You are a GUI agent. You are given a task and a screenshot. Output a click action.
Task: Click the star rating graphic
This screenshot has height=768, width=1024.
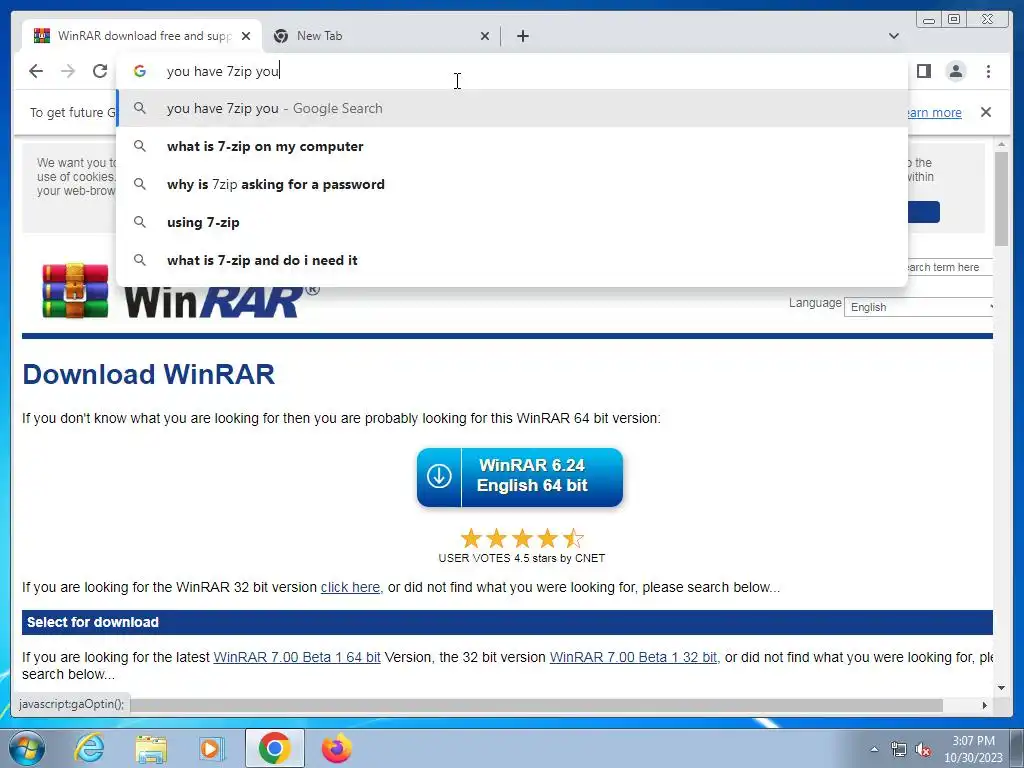click(522, 539)
